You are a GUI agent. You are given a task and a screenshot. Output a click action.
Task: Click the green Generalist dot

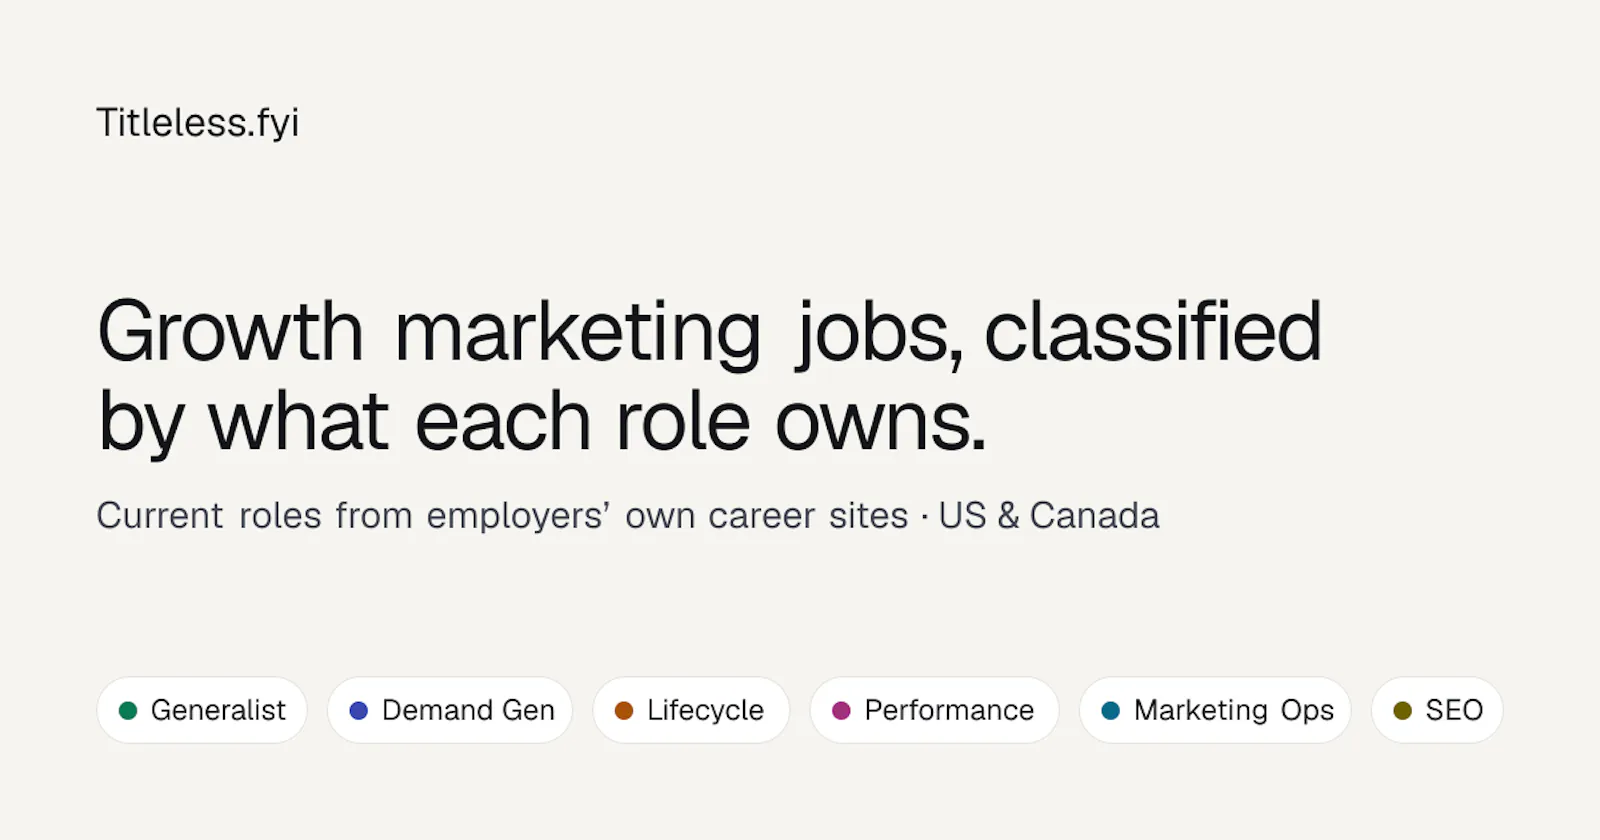click(128, 711)
